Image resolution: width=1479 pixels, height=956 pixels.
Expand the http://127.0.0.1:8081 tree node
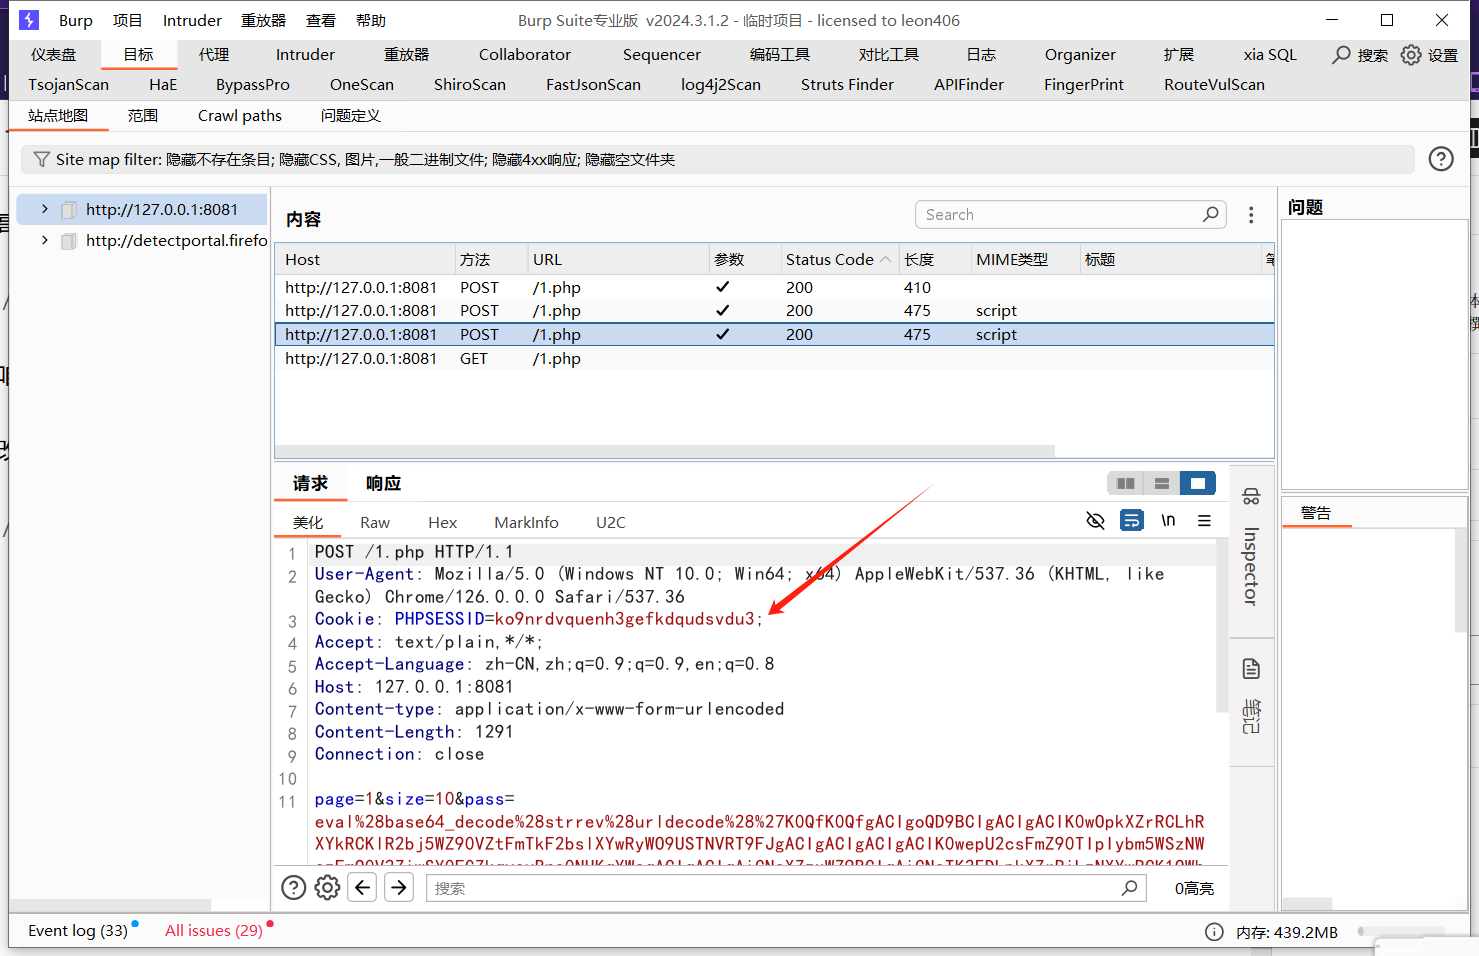pos(45,209)
